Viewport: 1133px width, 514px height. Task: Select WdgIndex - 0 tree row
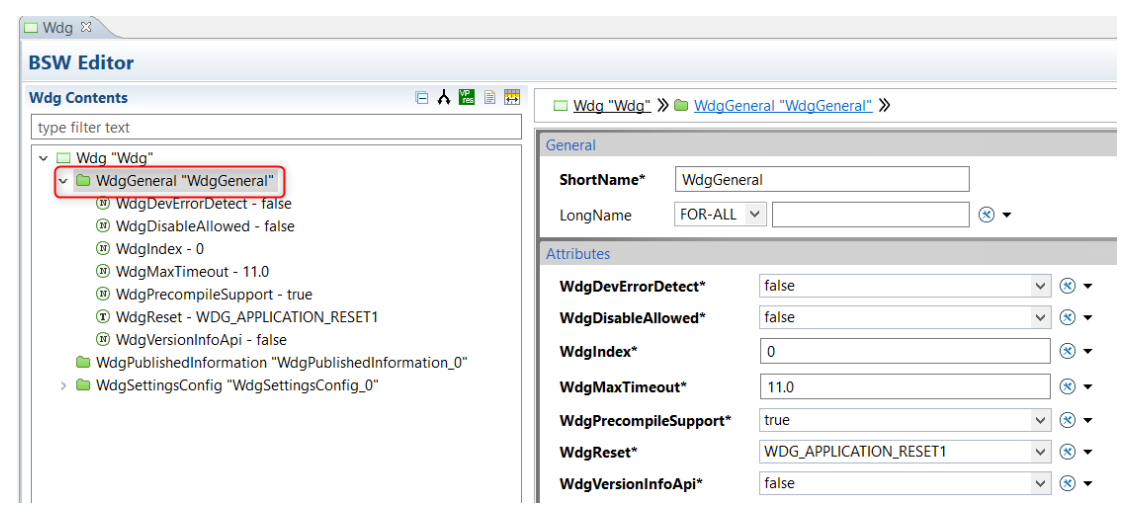click(159, 249)
